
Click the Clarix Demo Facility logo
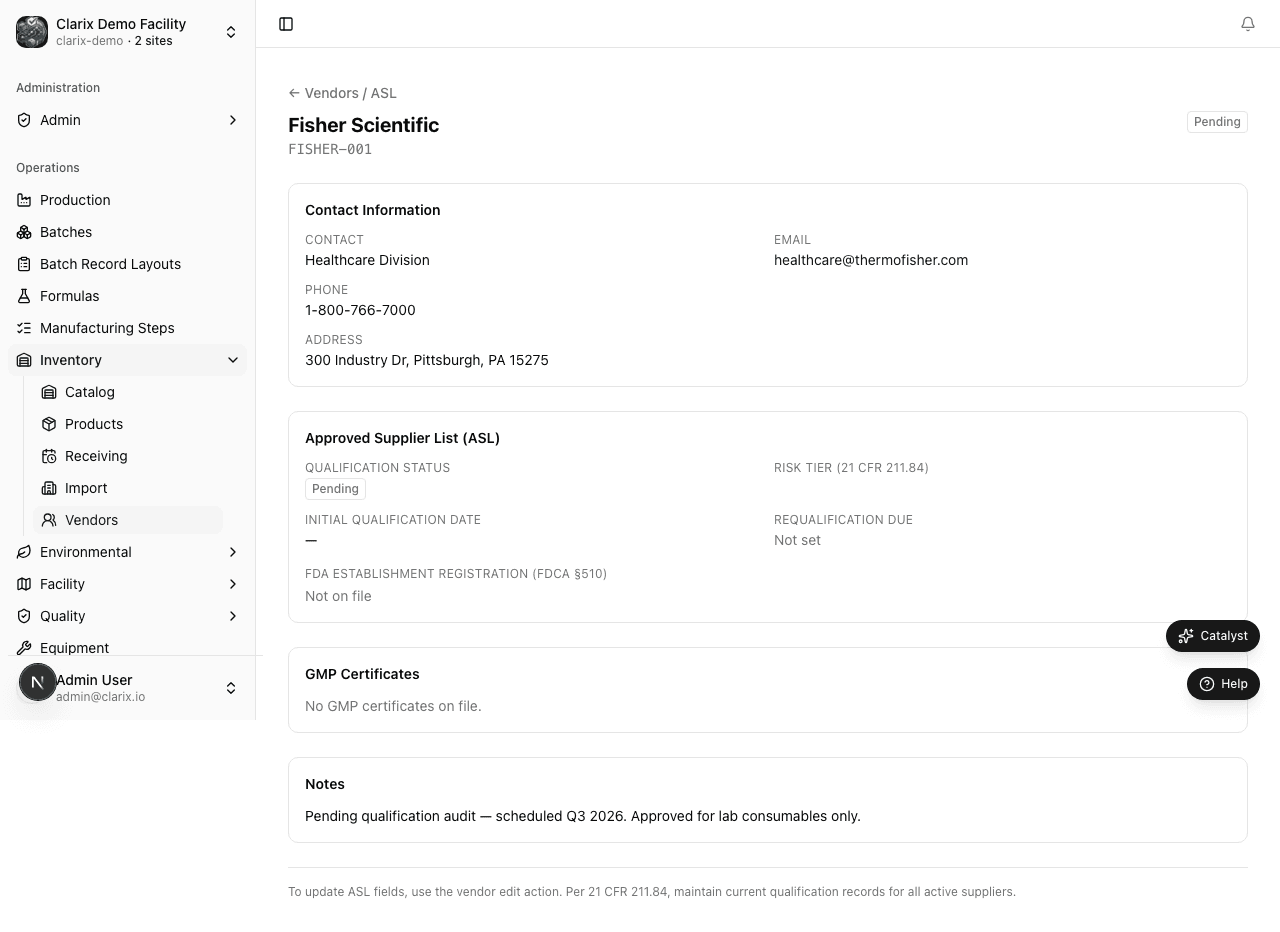[x=32, y=32]
